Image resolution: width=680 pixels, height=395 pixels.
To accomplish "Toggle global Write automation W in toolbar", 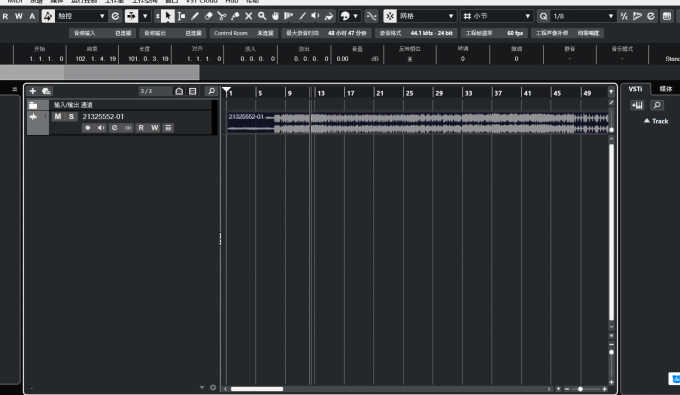I will pos(19,16).
